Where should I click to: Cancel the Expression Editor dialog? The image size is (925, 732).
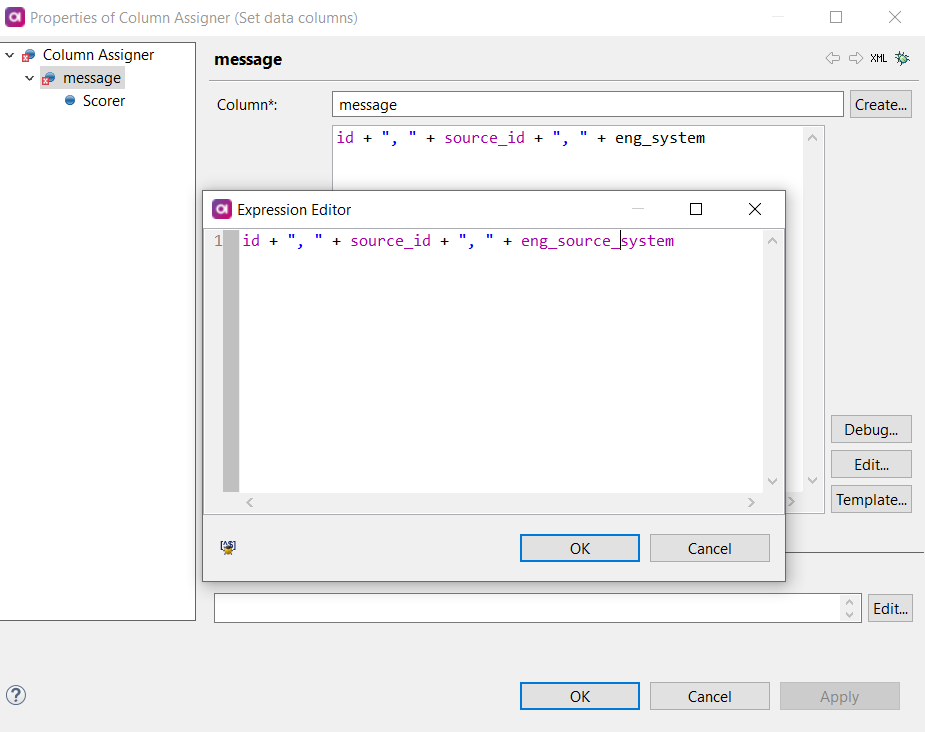click(709, 548)
